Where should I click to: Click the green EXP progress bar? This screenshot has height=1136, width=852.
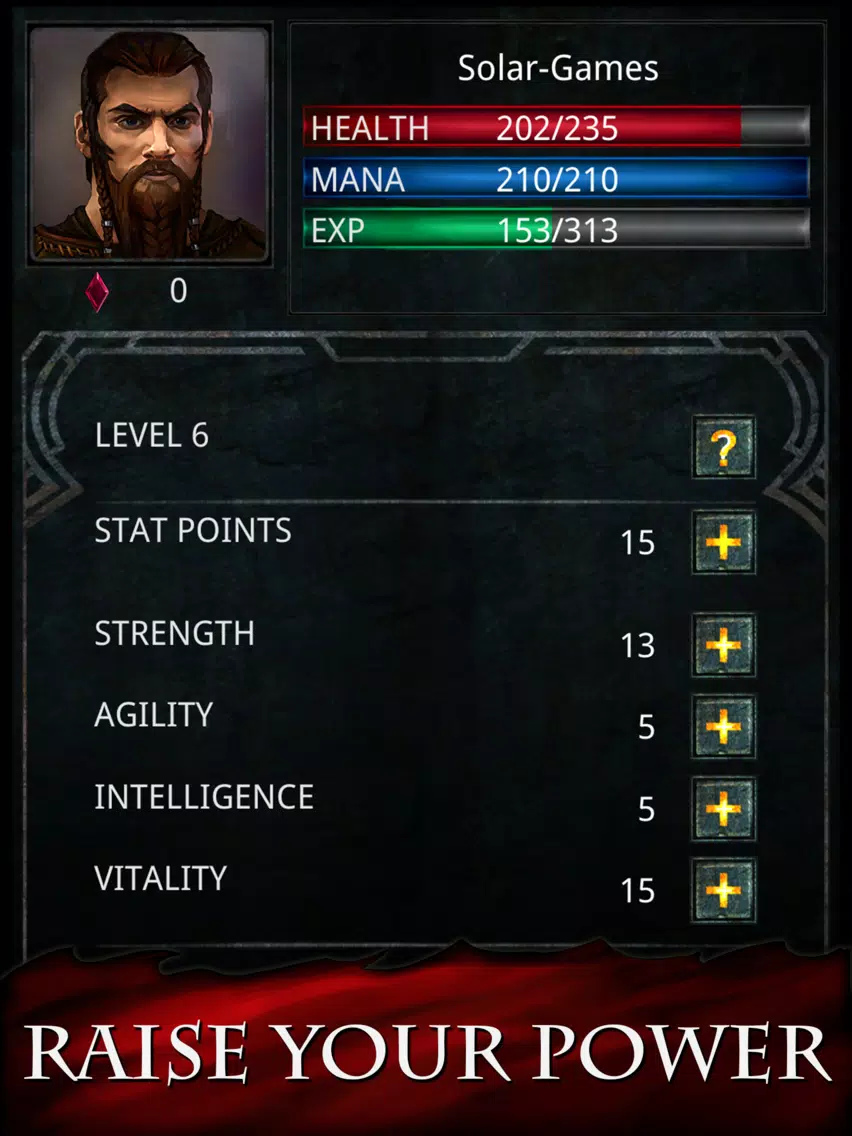pos(556,229)
